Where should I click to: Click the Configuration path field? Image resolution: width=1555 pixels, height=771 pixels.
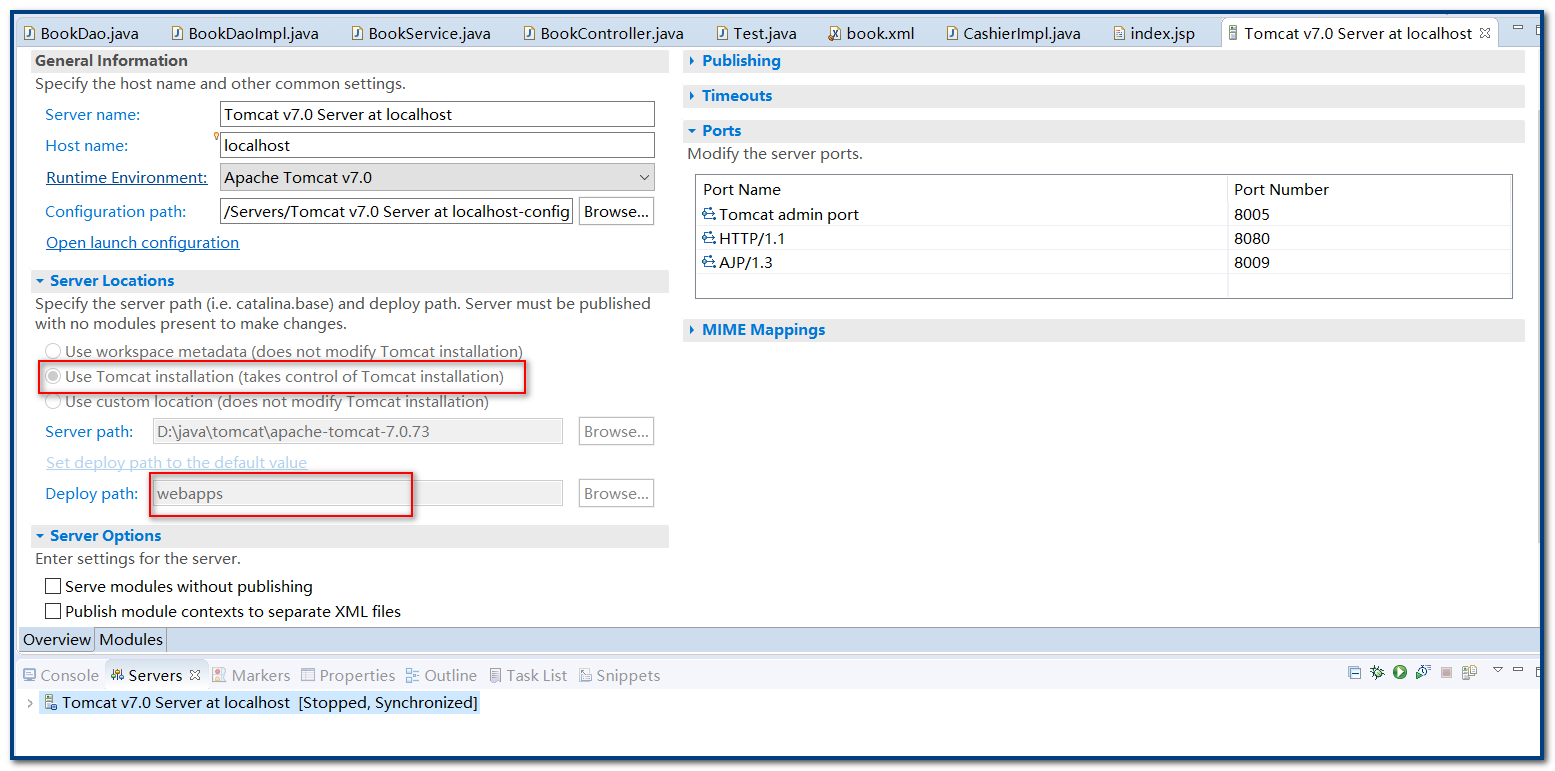(396, 211)
